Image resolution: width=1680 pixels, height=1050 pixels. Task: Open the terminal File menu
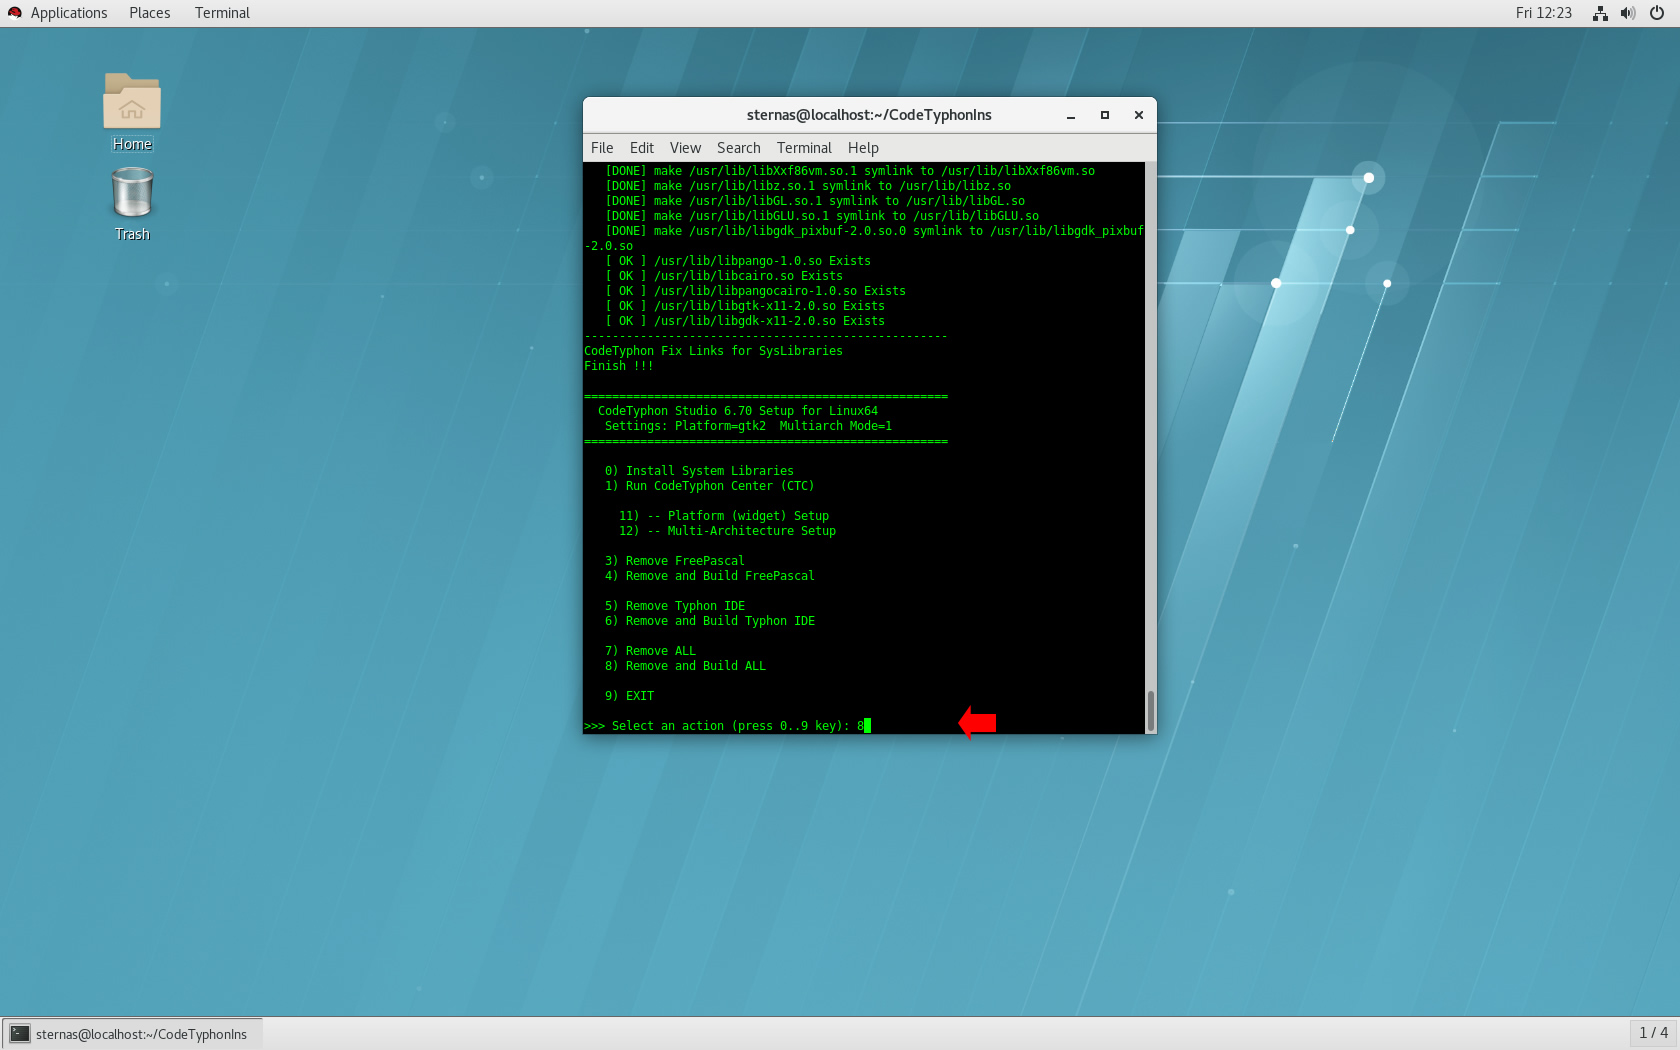coord(602,148)
